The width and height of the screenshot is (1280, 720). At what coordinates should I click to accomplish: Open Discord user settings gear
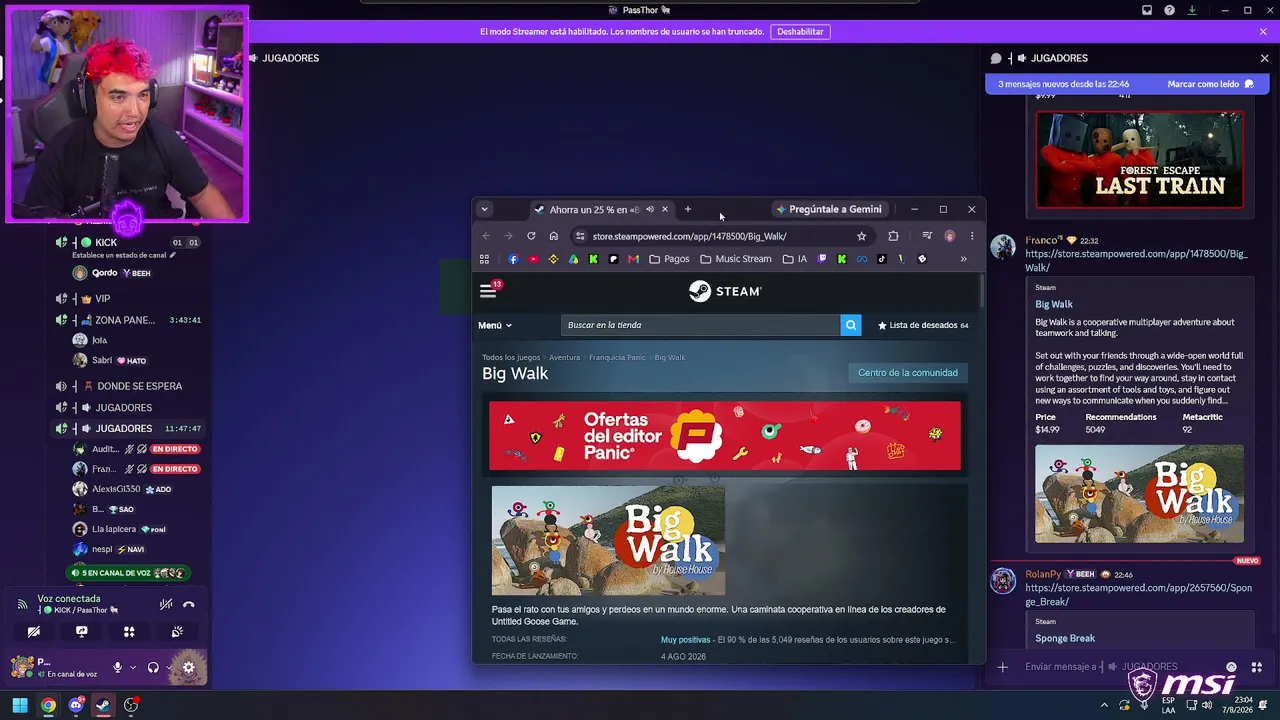coord(188,667)
